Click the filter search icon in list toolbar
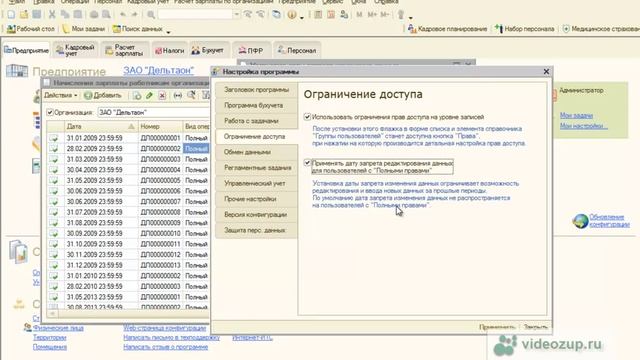640x360 pixels. point(191,96)
